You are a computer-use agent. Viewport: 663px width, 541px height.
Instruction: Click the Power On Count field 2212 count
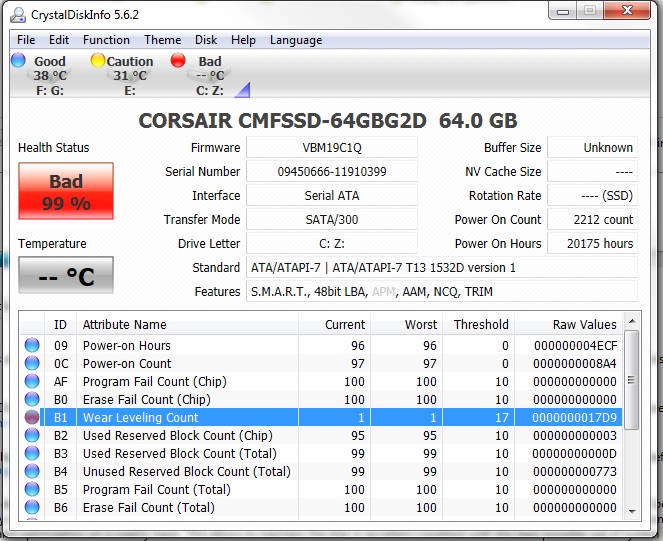(592, 220)
